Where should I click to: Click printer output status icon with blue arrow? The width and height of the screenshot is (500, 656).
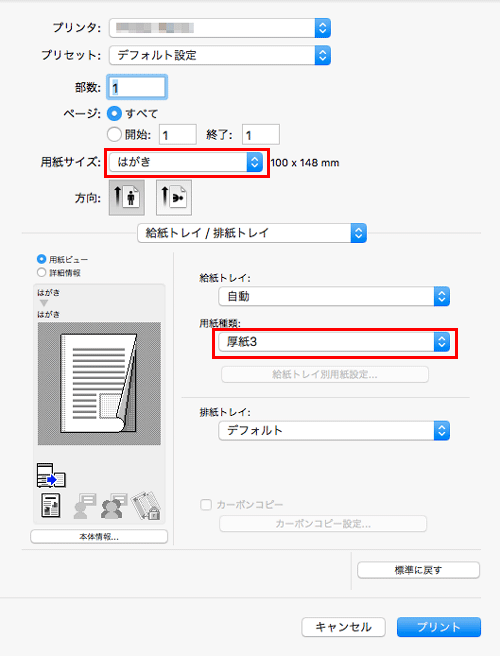point(51,475)
